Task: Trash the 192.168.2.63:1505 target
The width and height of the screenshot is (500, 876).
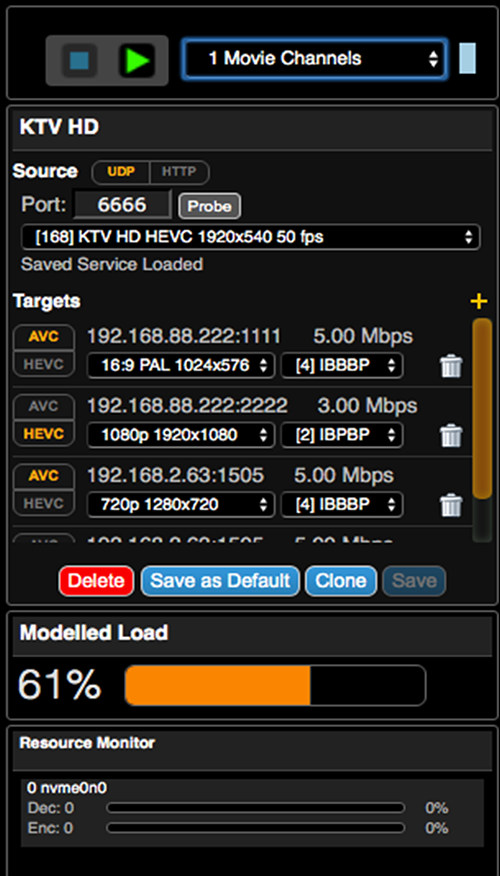Action: 451,505
